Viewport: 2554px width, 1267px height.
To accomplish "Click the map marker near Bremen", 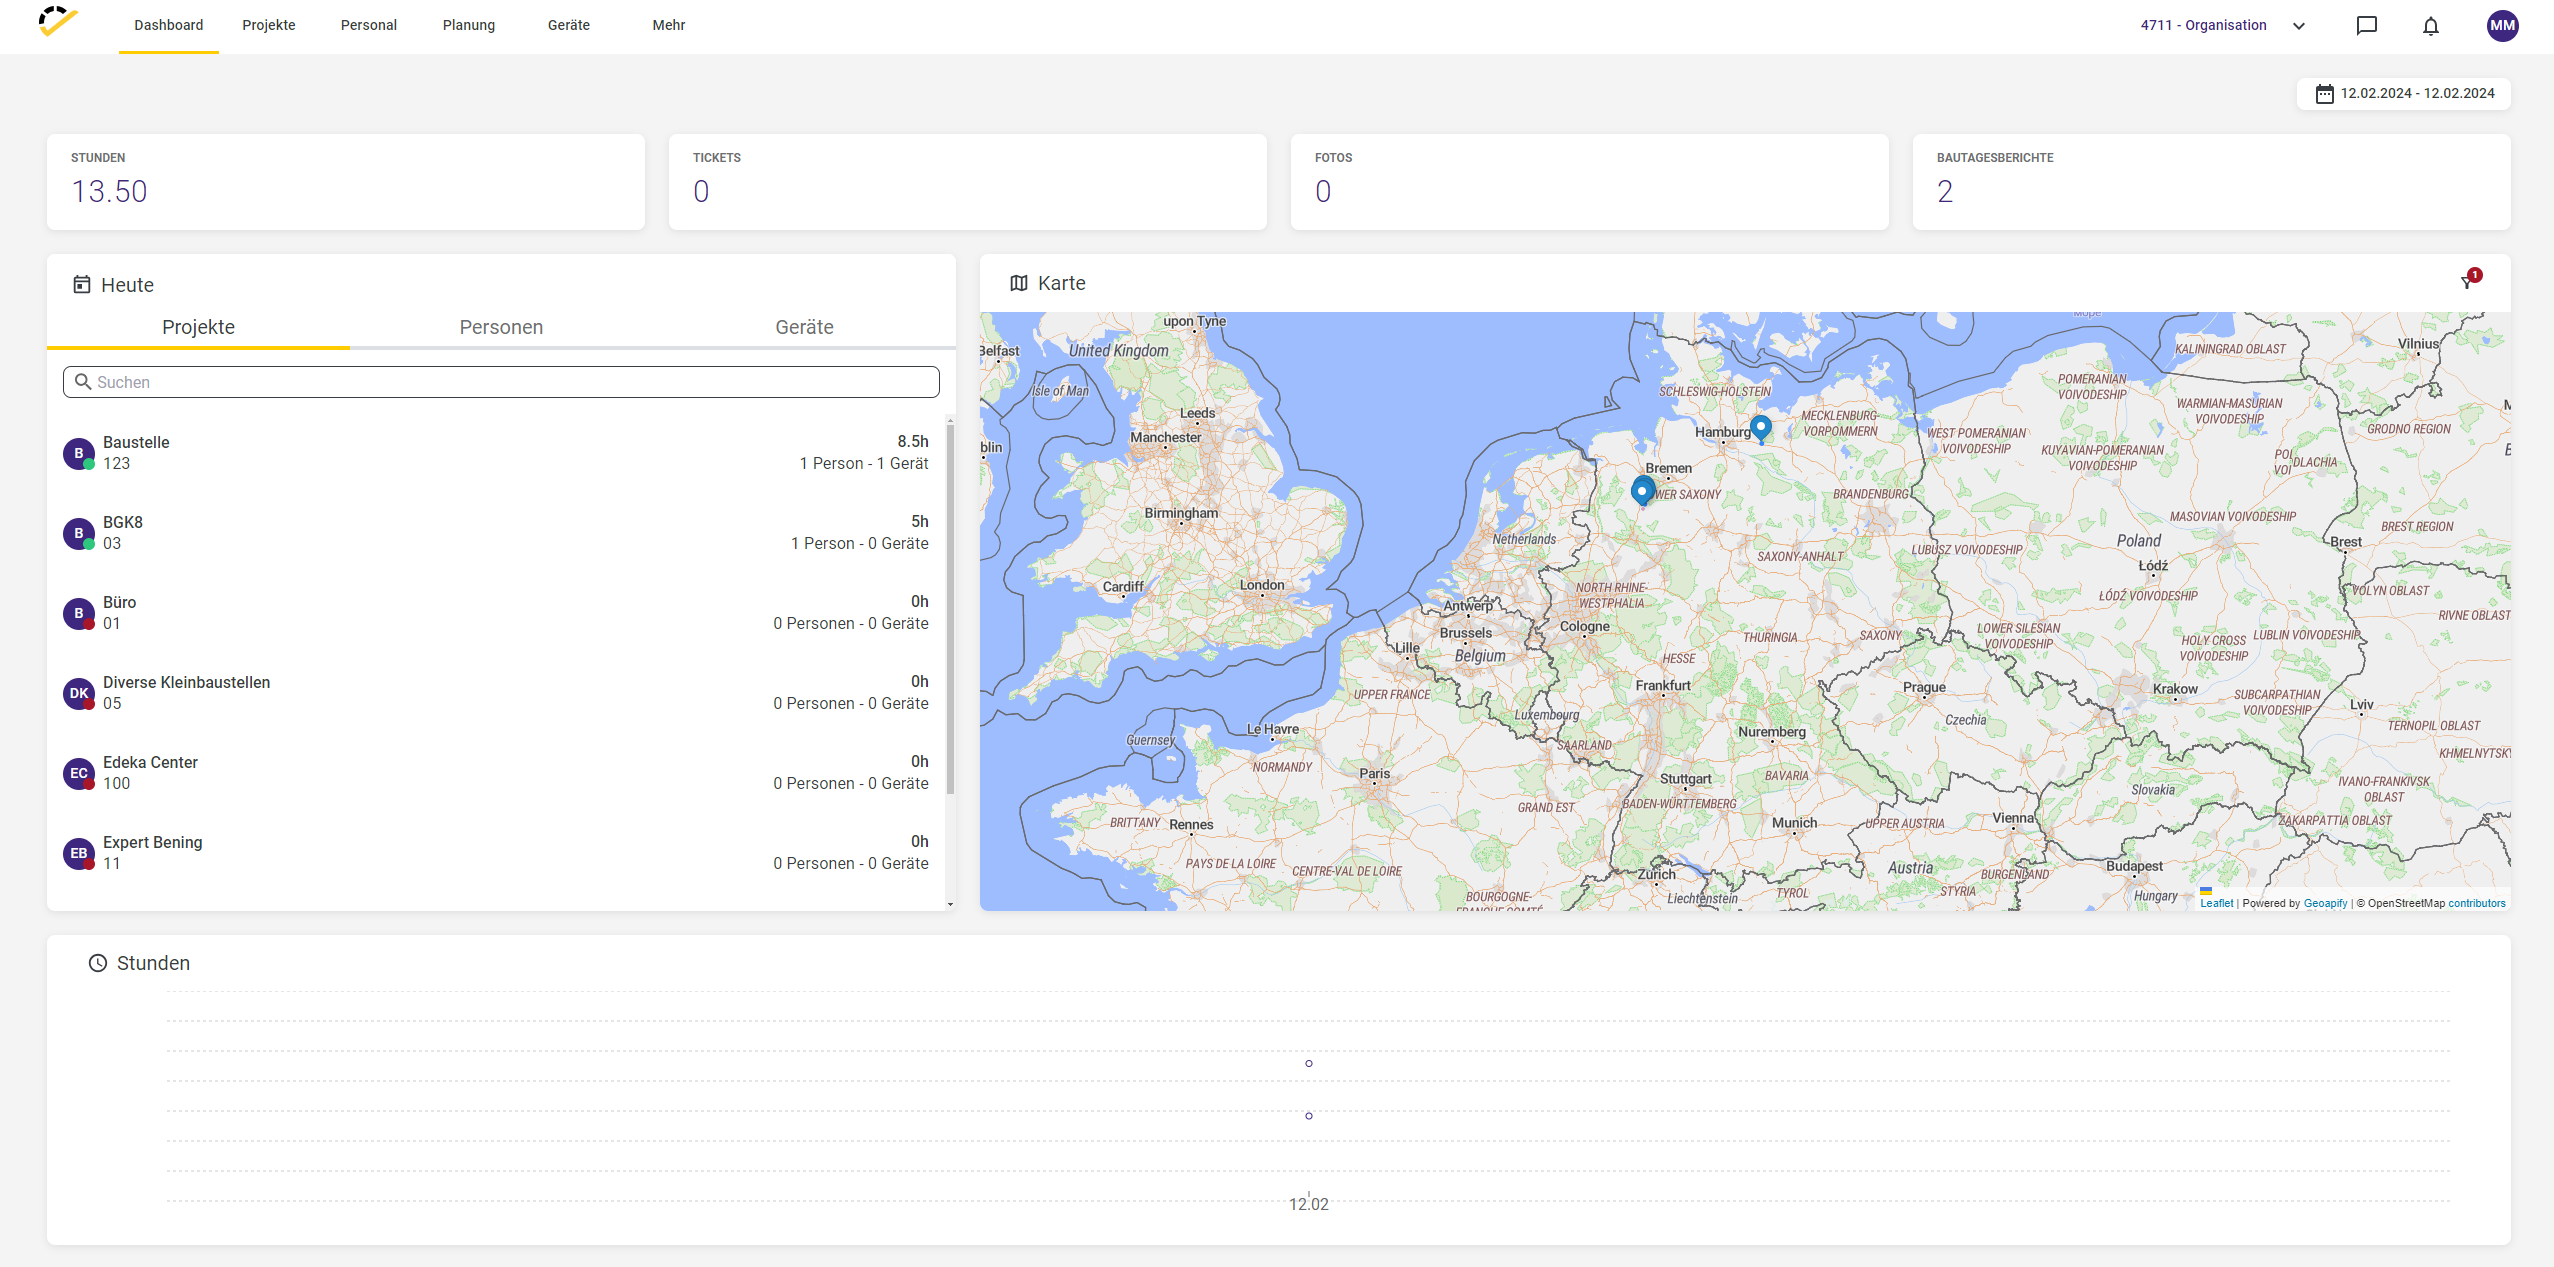I will [x=1642, y=491].
